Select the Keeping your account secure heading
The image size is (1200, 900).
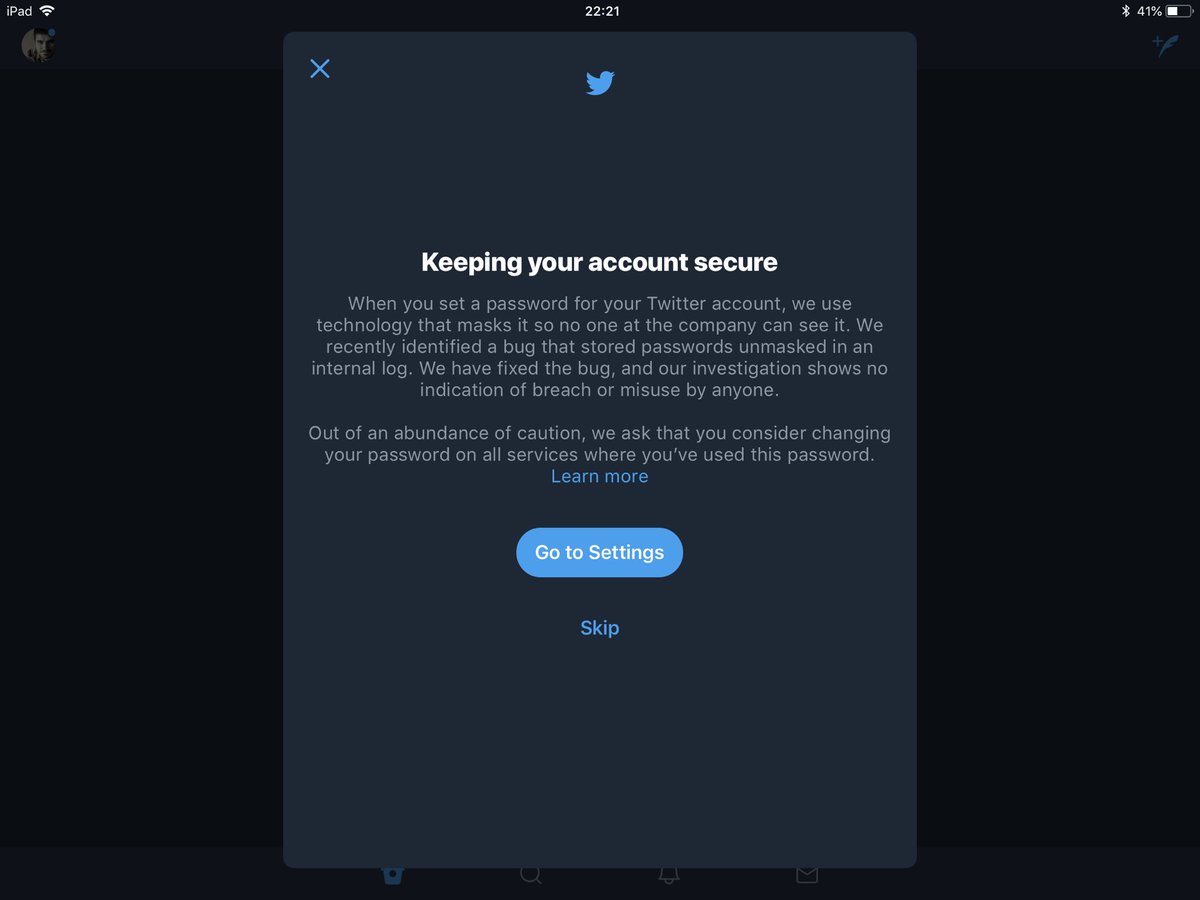coord(600,262)
